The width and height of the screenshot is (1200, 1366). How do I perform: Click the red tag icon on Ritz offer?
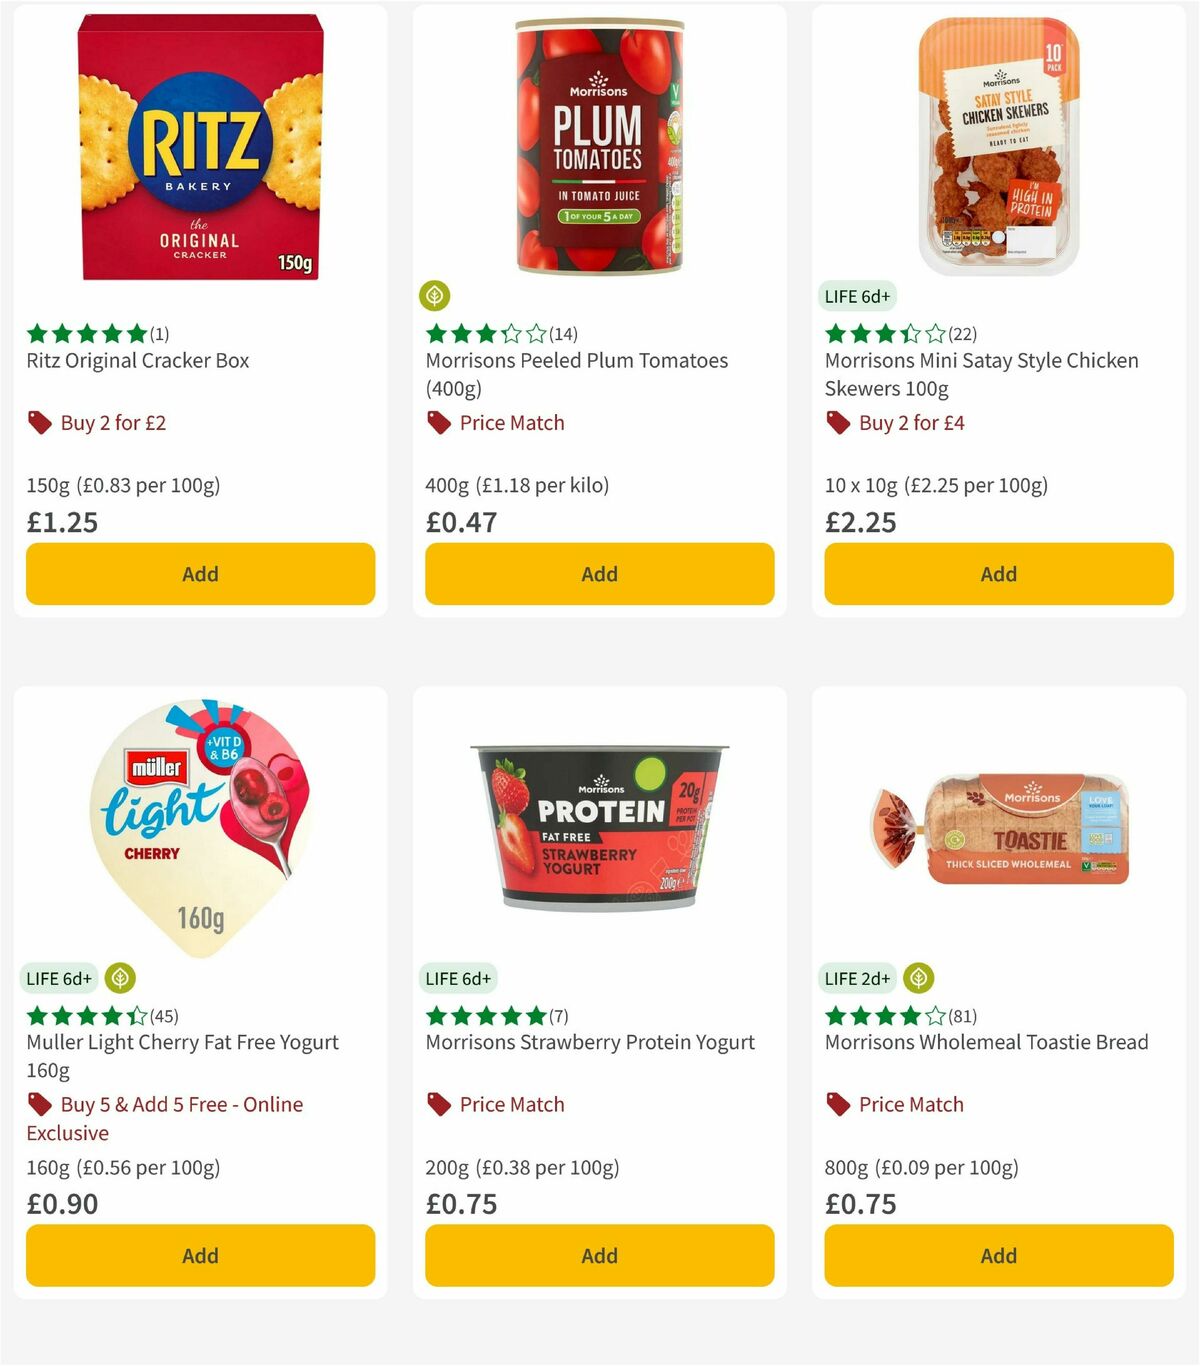[38, 422]
